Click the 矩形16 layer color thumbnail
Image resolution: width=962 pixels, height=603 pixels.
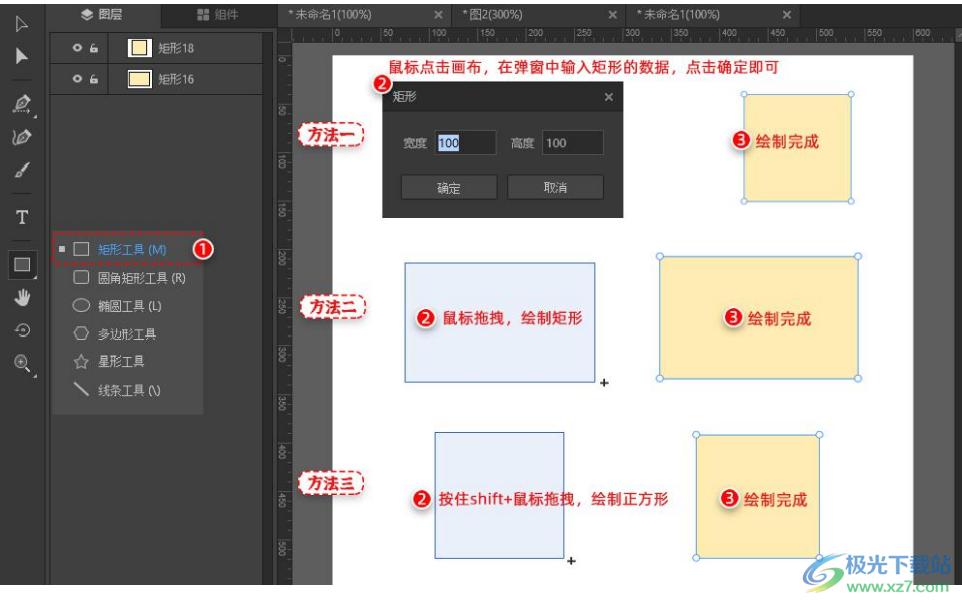[x=140, y=78]
